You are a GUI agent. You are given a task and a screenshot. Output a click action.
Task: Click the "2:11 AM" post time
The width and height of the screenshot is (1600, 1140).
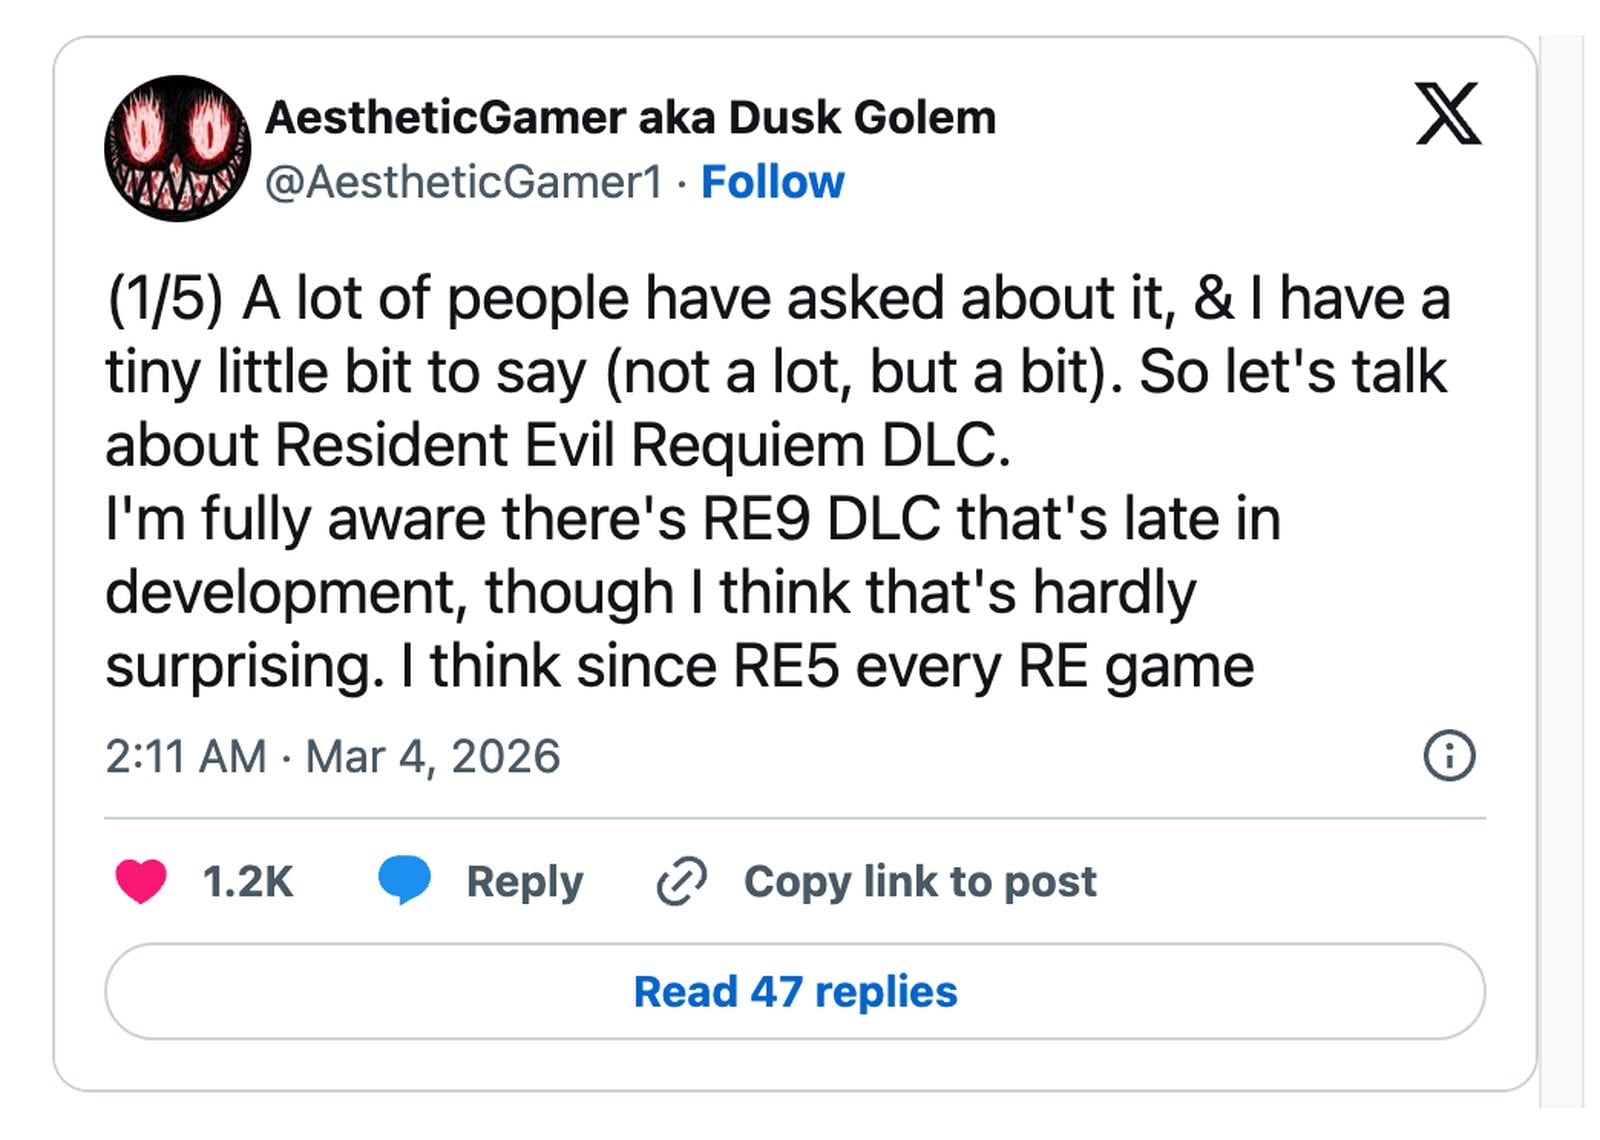coord(186,756)
